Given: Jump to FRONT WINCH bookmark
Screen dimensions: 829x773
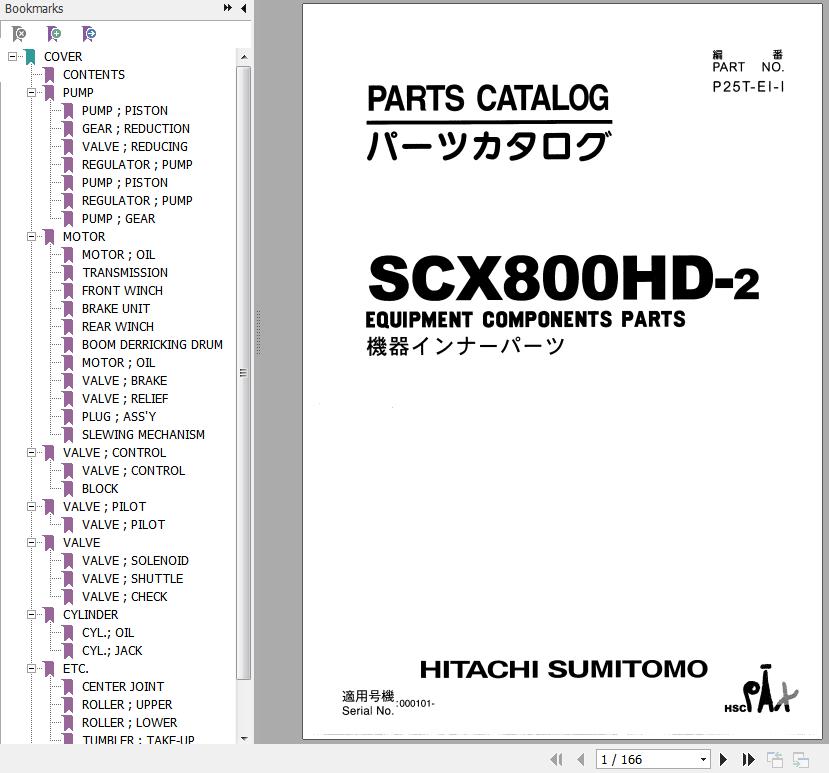Looking at the screenshot, I should (x=122, y=290).
